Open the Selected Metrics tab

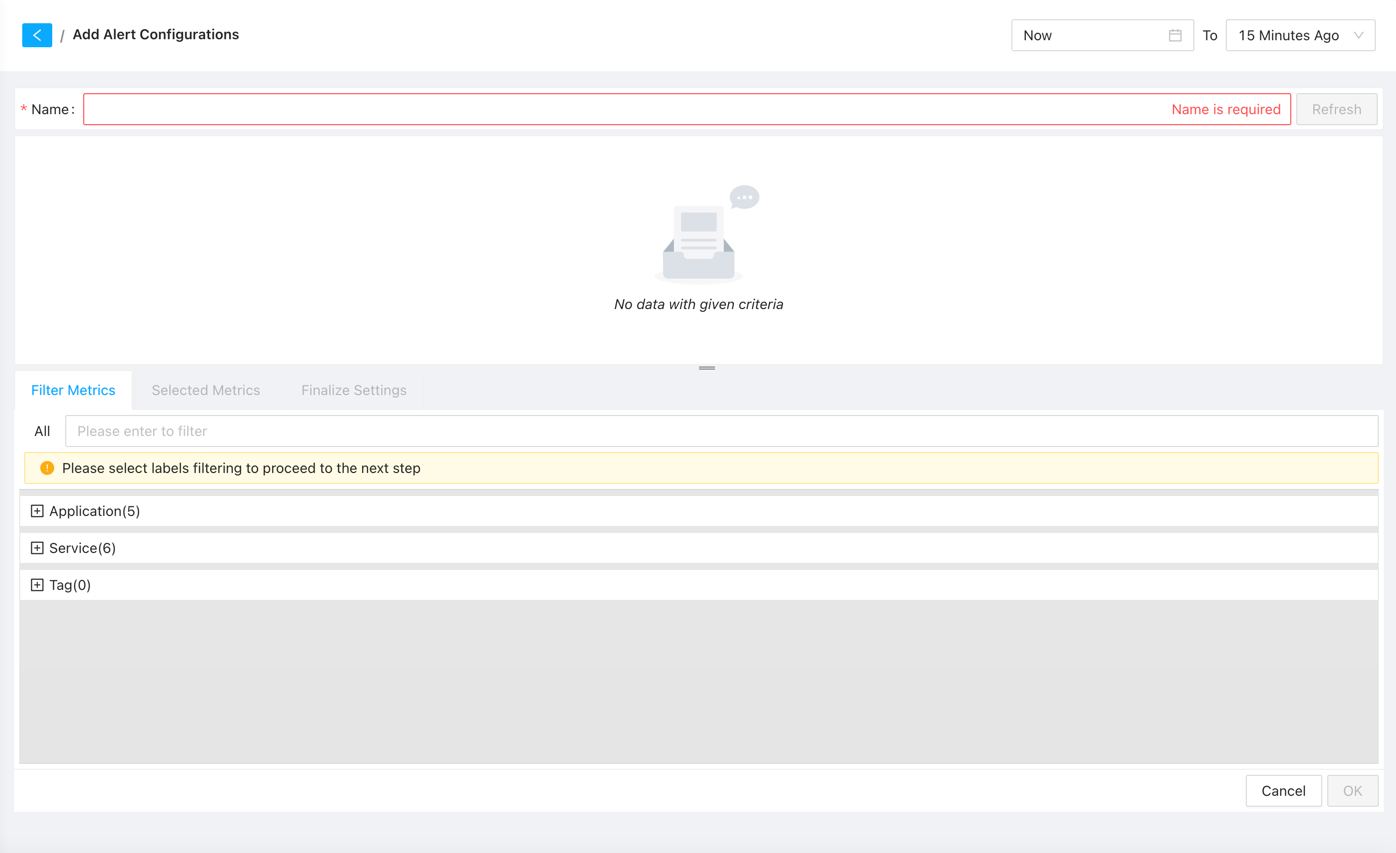click(x=206, y=390)
